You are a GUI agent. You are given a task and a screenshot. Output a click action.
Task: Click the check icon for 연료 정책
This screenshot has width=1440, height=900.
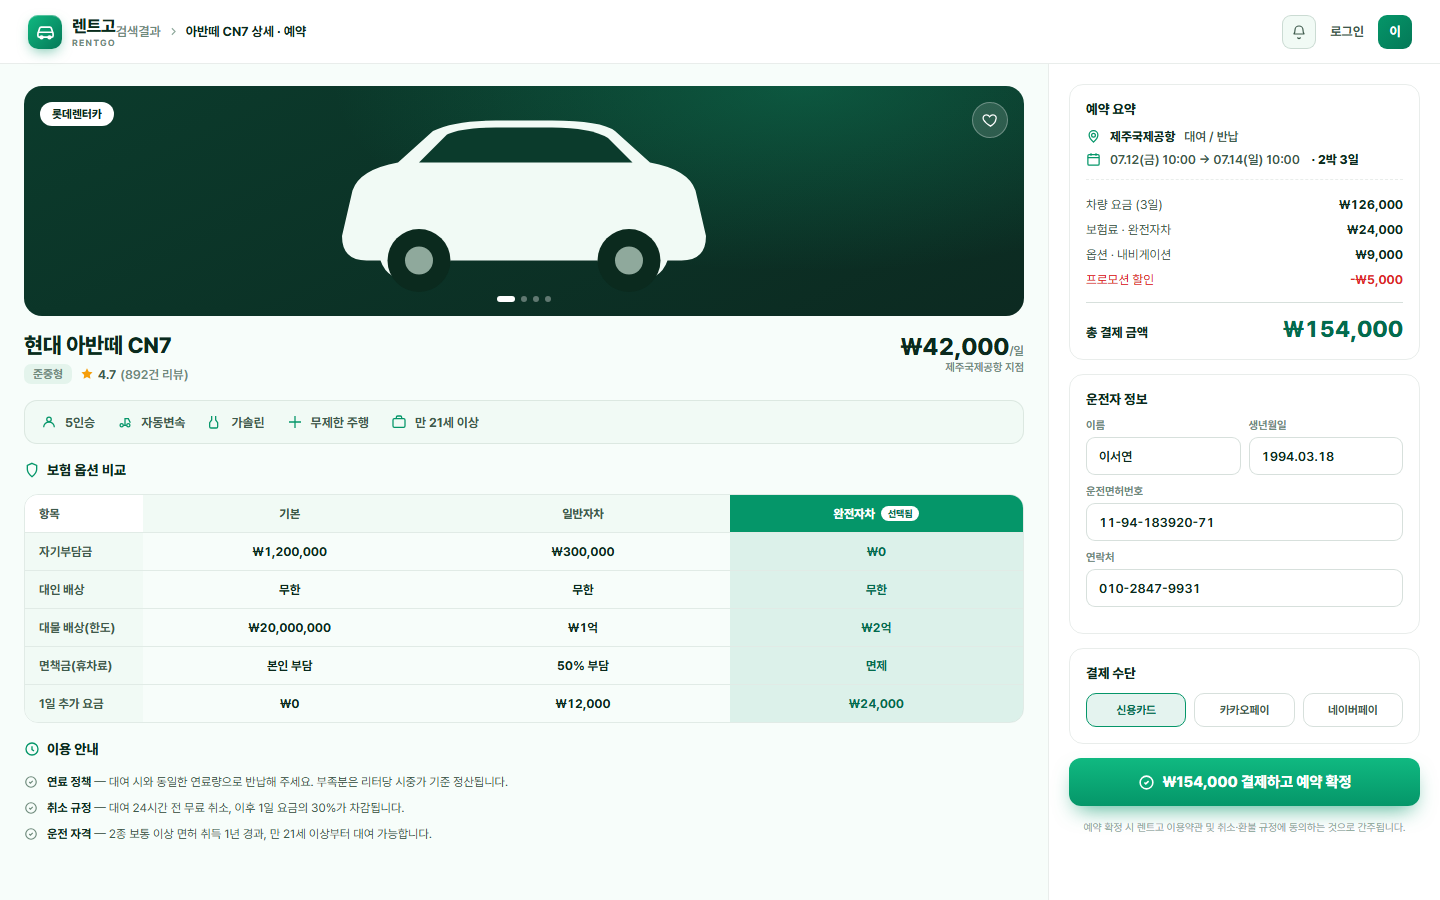31,782
